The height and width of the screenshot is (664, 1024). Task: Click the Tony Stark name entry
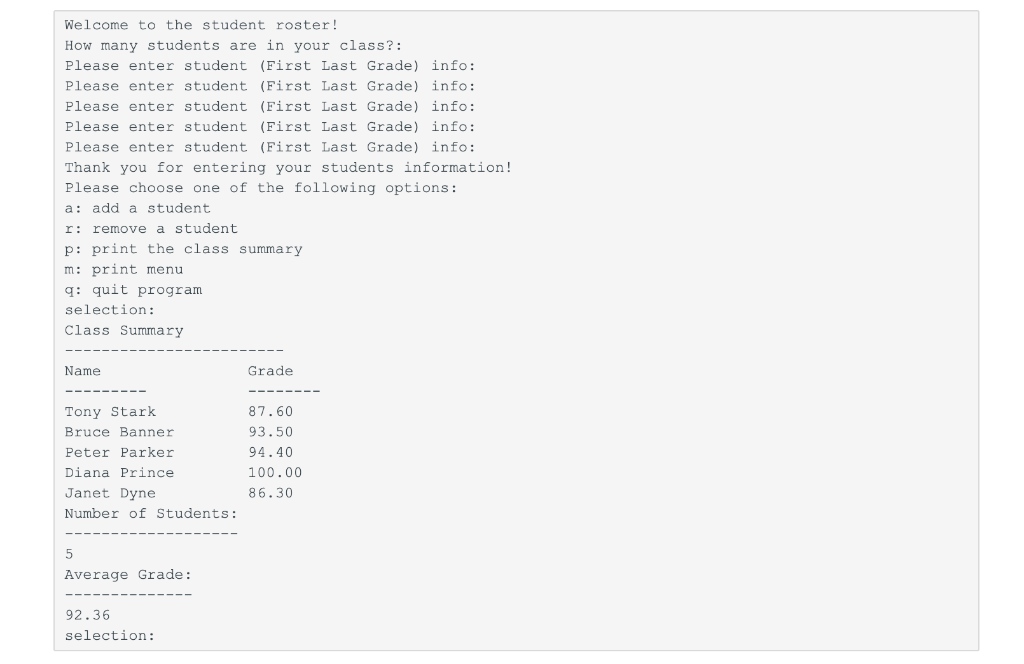pyautogui.click(x=110, y=412)
